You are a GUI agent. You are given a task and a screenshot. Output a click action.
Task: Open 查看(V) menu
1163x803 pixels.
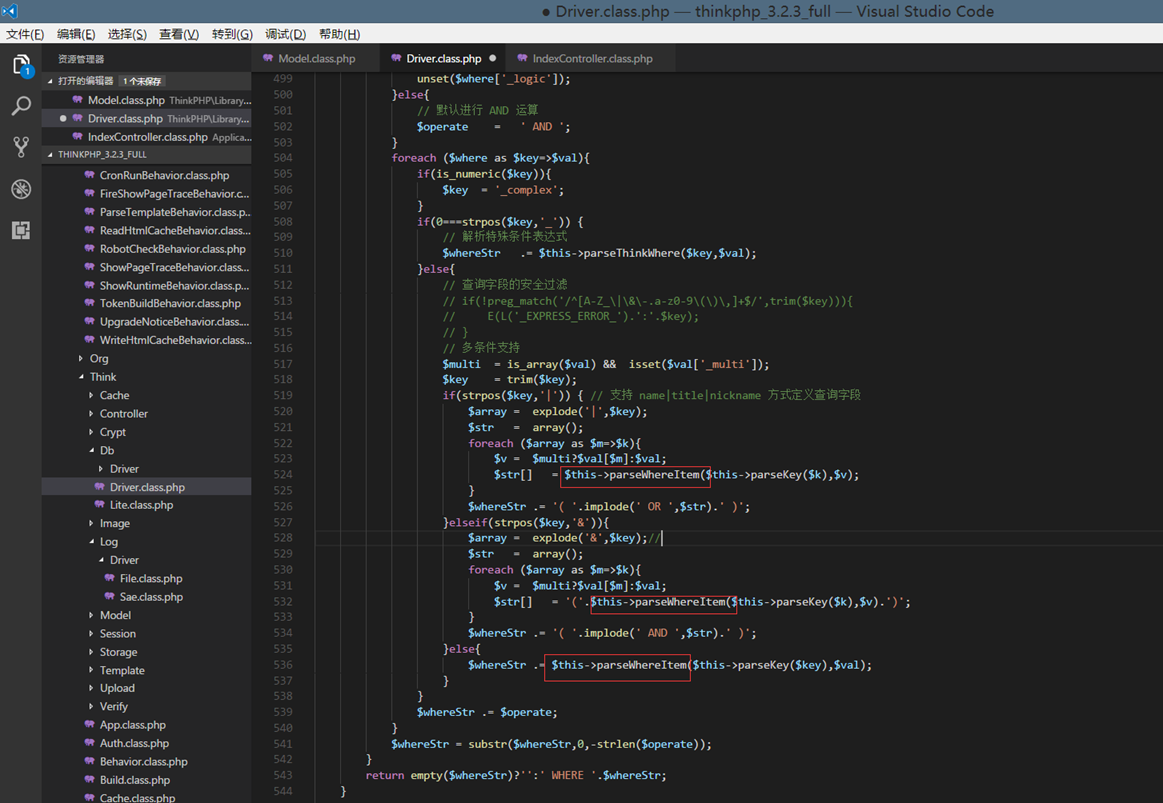tap(179, 34)
